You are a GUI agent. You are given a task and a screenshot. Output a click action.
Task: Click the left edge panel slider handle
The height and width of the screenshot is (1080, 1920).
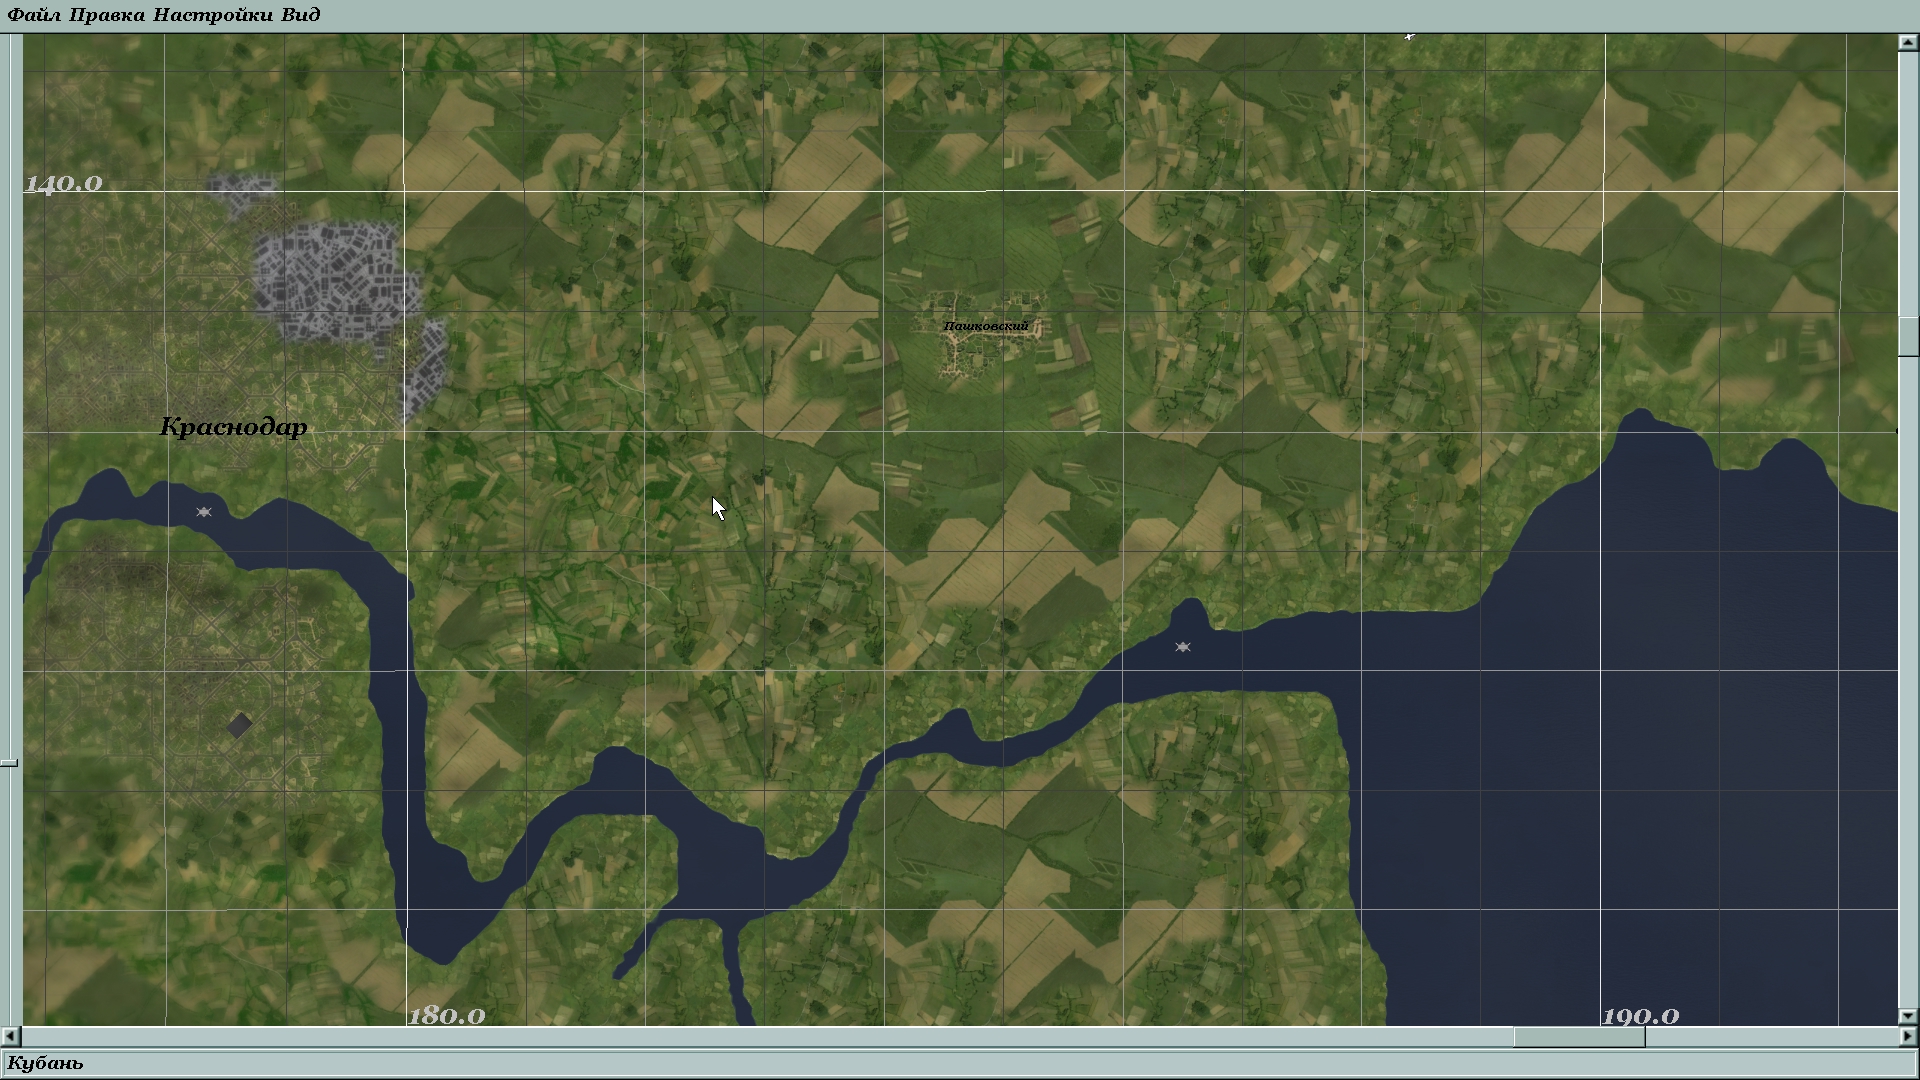[x=9, y=763]
